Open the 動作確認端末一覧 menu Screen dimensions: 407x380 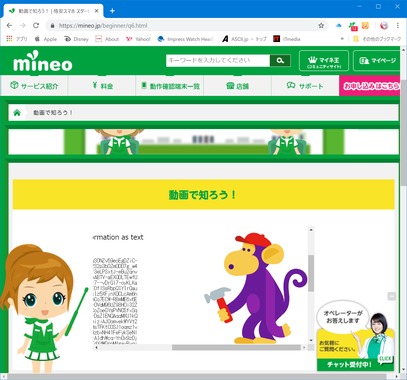click(x=170, y=86)
